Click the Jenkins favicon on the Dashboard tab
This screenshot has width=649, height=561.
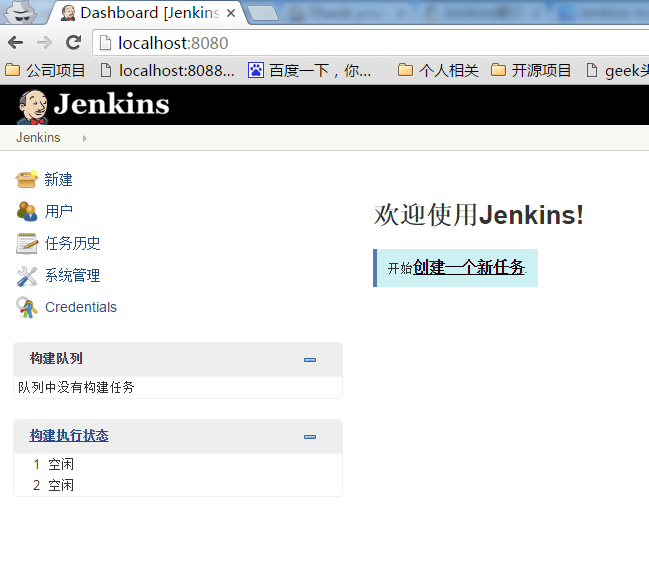coord(68,13)
